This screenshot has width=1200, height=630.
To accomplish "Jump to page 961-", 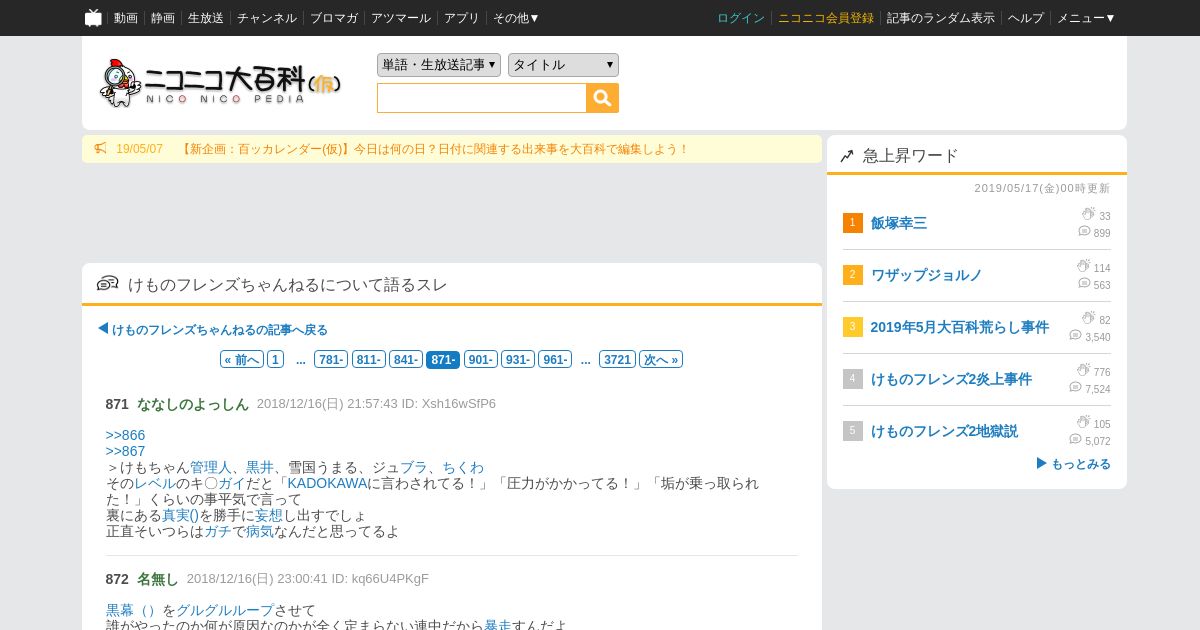I will pyautogui.click(x=555, y=360).
